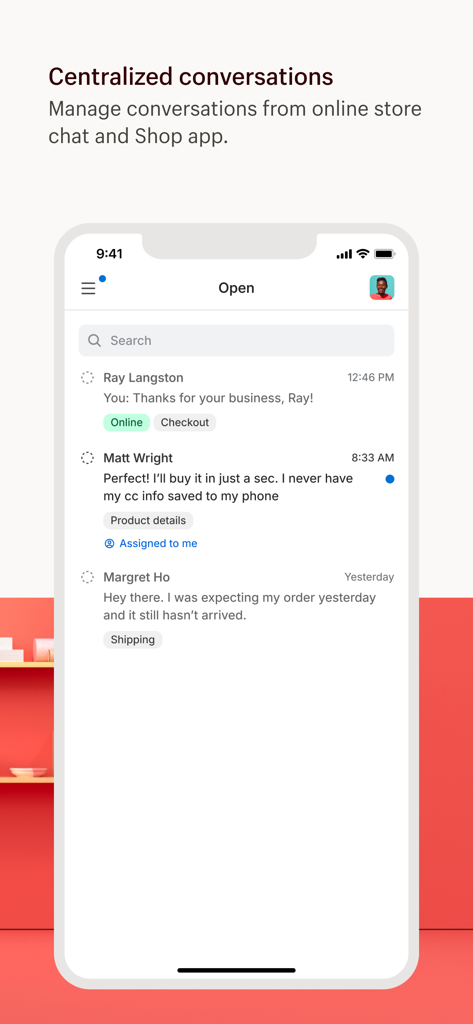Open the Matt Wright conversation

click(x=236, y=500)
